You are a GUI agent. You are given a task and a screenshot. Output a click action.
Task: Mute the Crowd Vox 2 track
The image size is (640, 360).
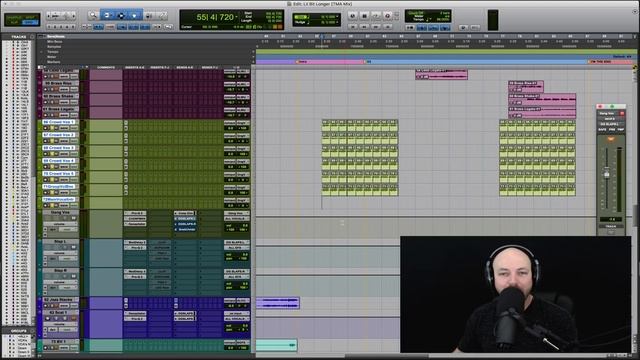(x=57, y=141)
